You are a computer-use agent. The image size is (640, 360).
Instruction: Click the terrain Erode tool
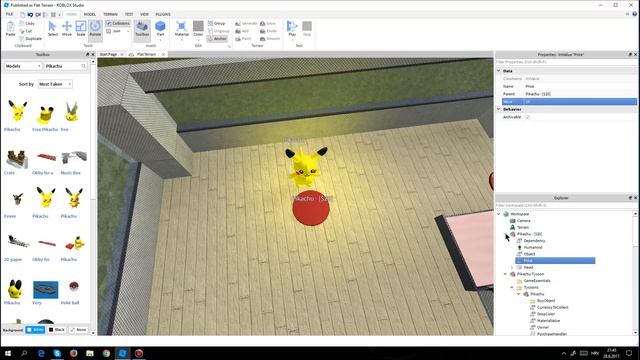(269, 31)
